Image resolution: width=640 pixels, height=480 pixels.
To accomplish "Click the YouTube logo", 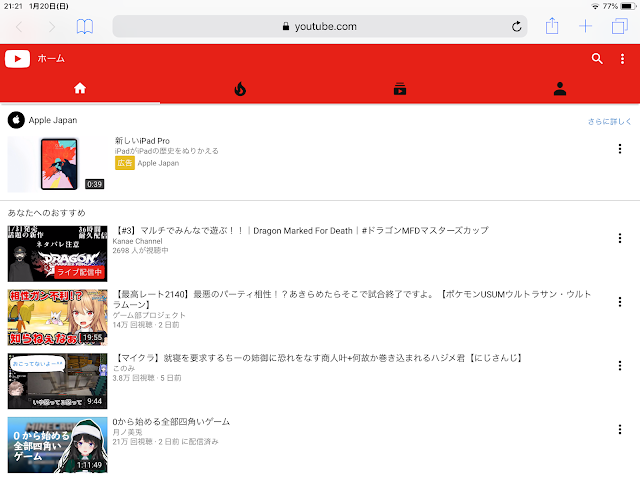I will pyautogui.click(x=18, y=59).
